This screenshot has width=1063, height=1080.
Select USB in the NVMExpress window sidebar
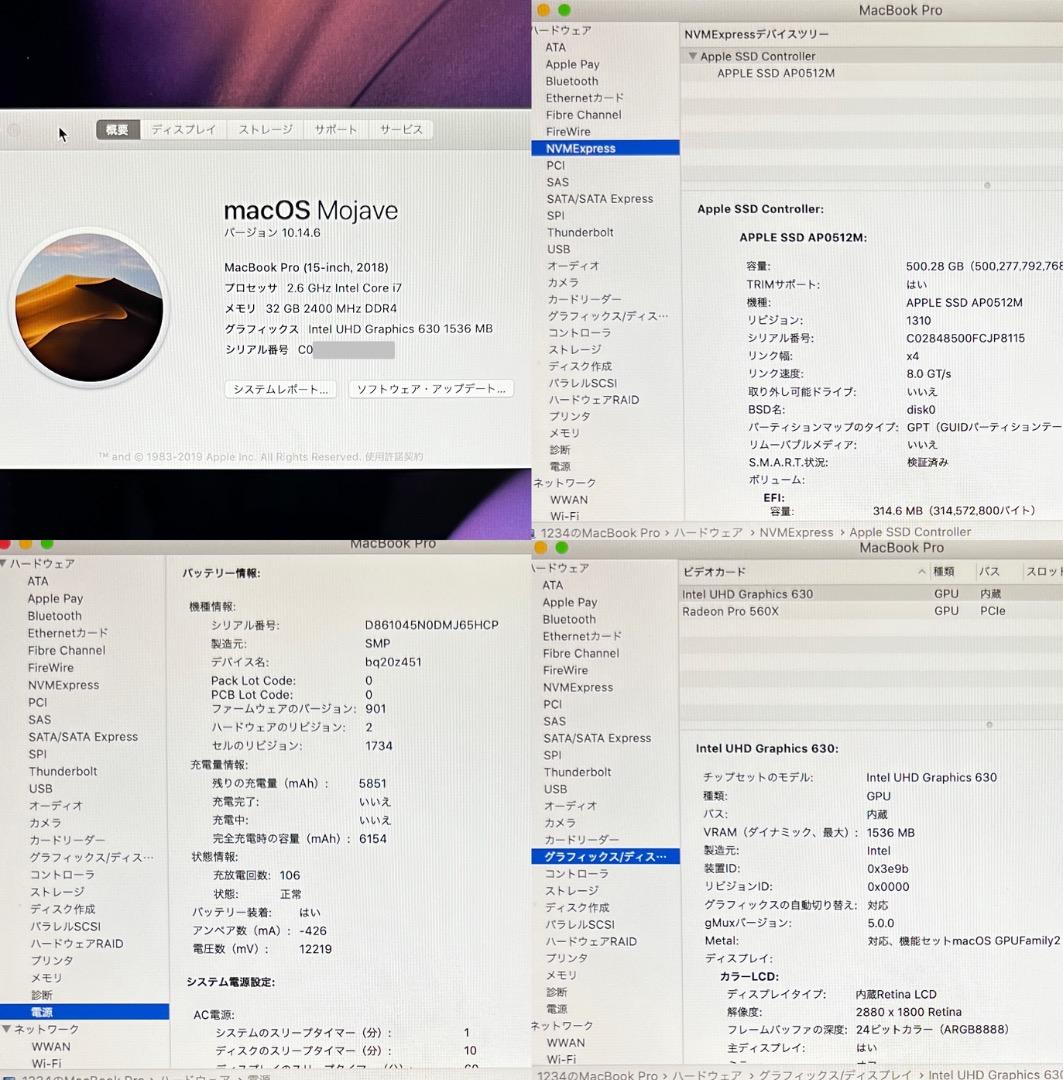559,249
